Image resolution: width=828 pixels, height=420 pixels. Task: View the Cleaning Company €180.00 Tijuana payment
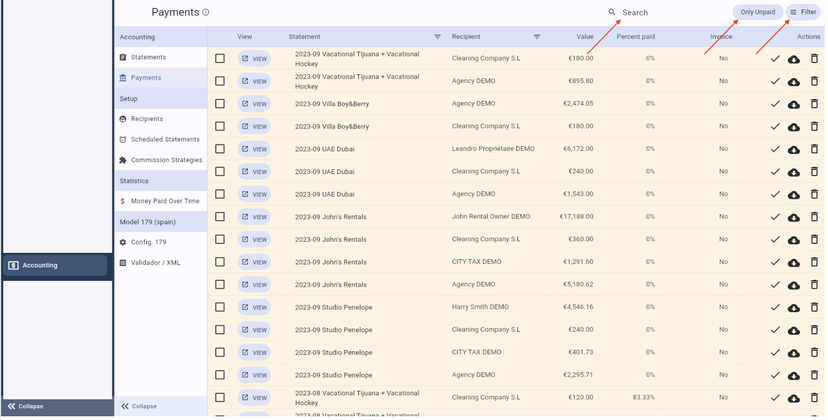(x=254, y=59)
